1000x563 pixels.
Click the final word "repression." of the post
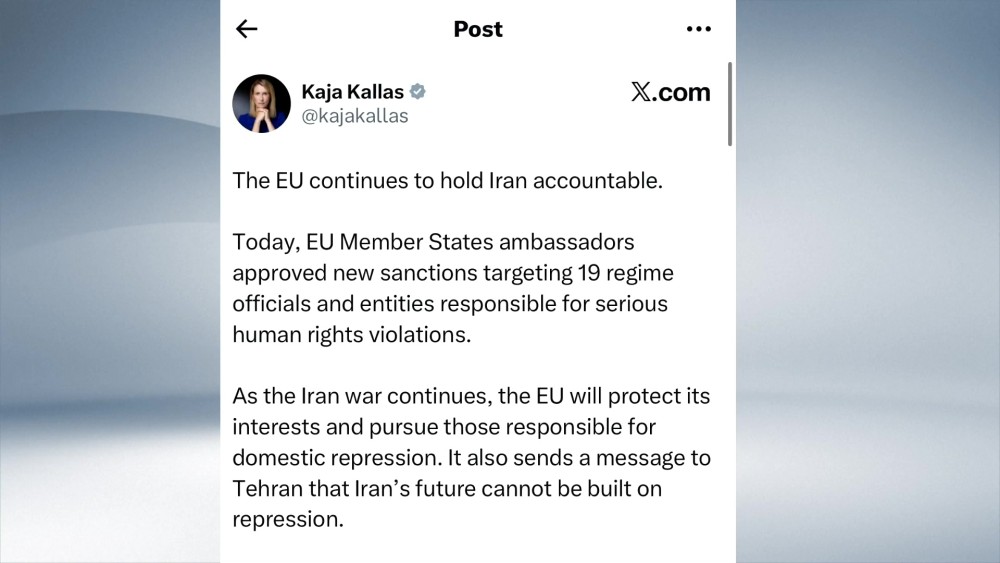[288, 520]
